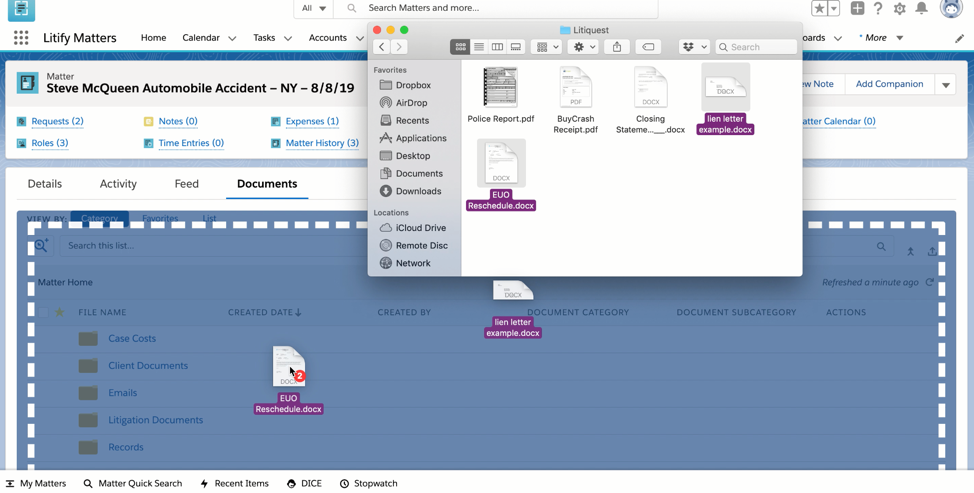The width and height of the screenshot is (974, 493).
Task: Expand the More navigation menu
Action: (x=881, y=38)
